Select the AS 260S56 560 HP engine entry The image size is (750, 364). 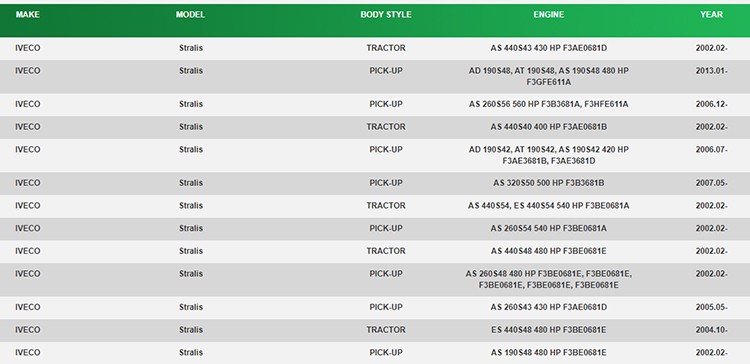point(549,104)
